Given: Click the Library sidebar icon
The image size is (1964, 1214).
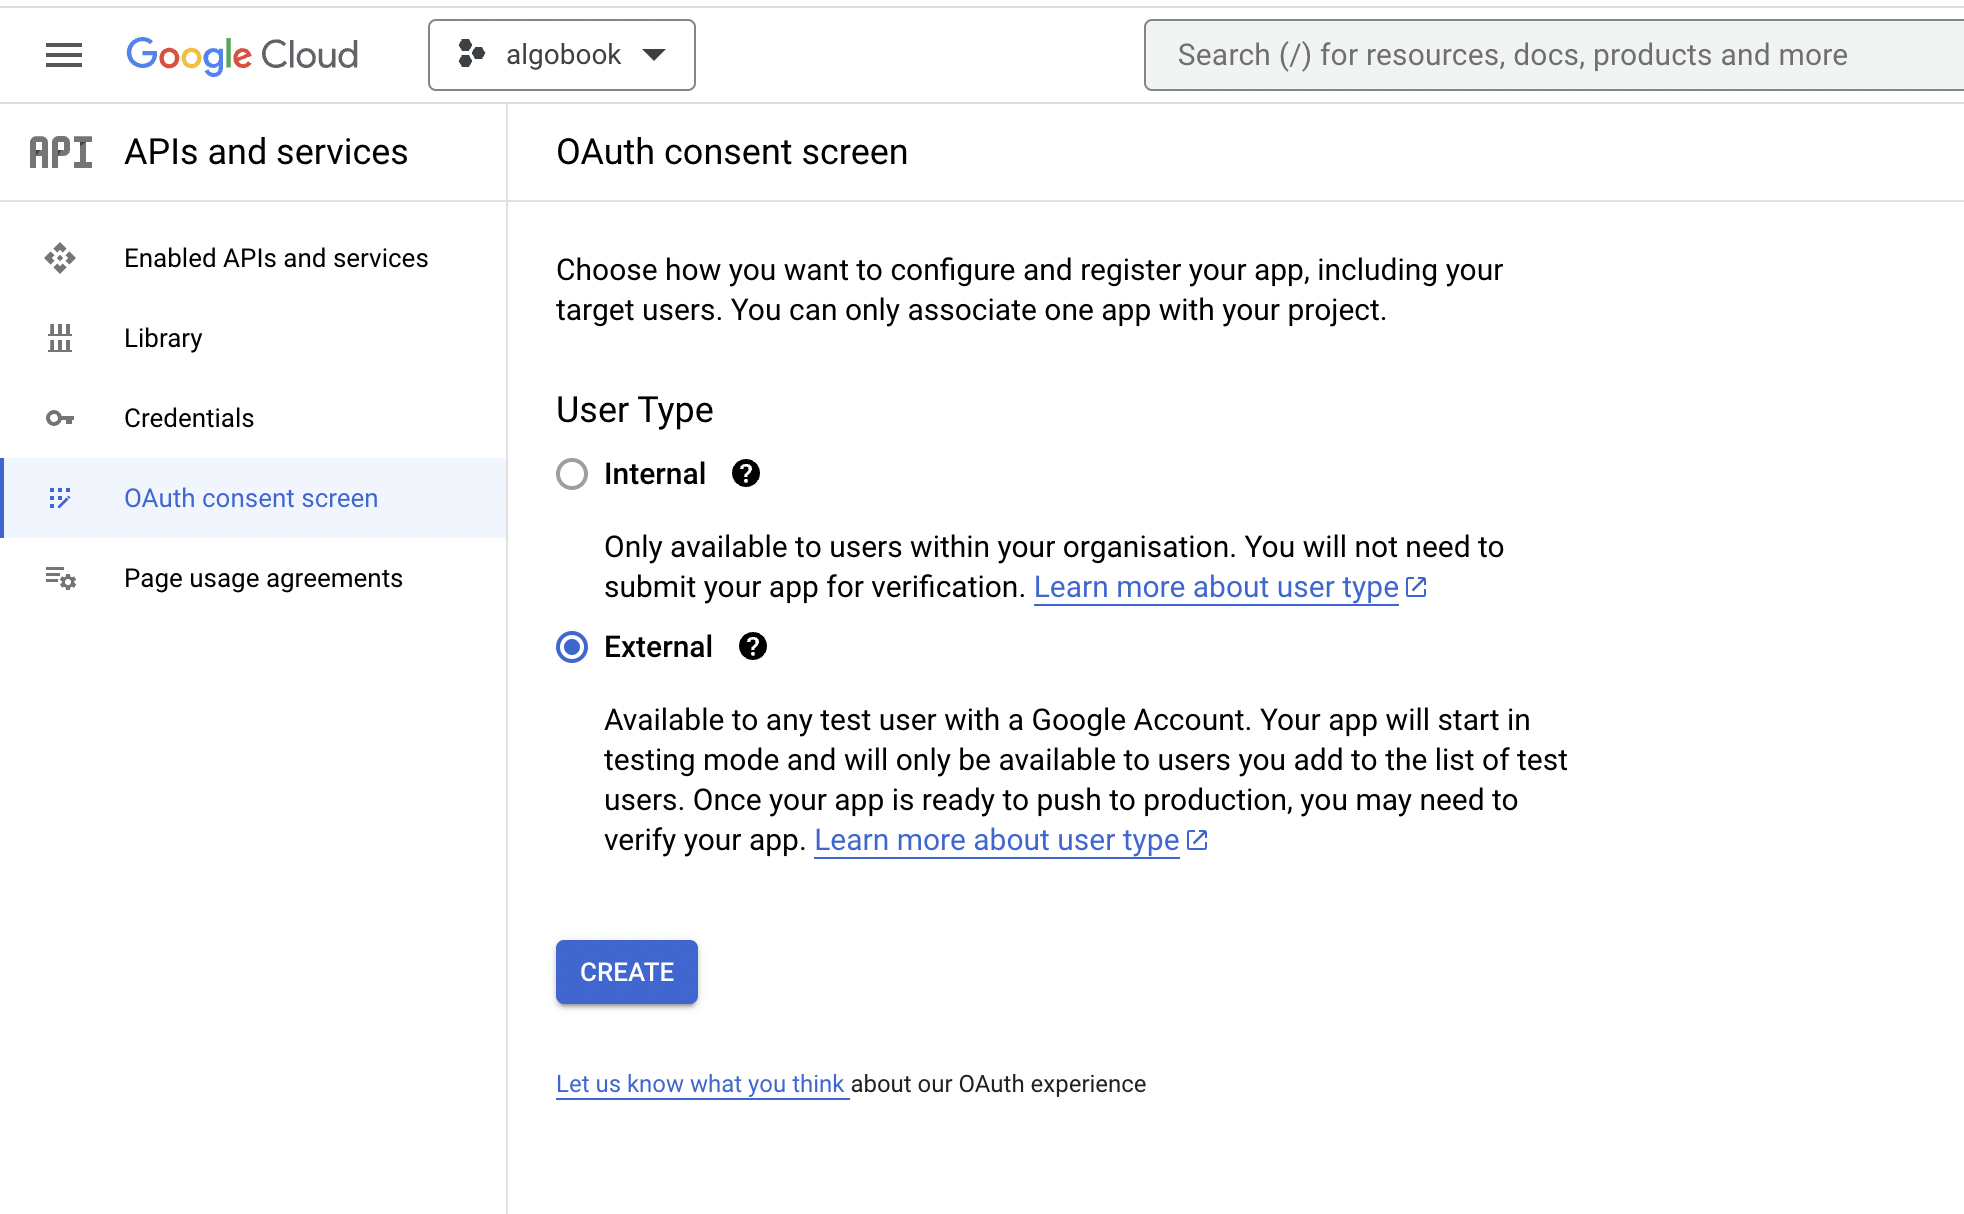Looking at the screenshot, I should tap(60, 338).
